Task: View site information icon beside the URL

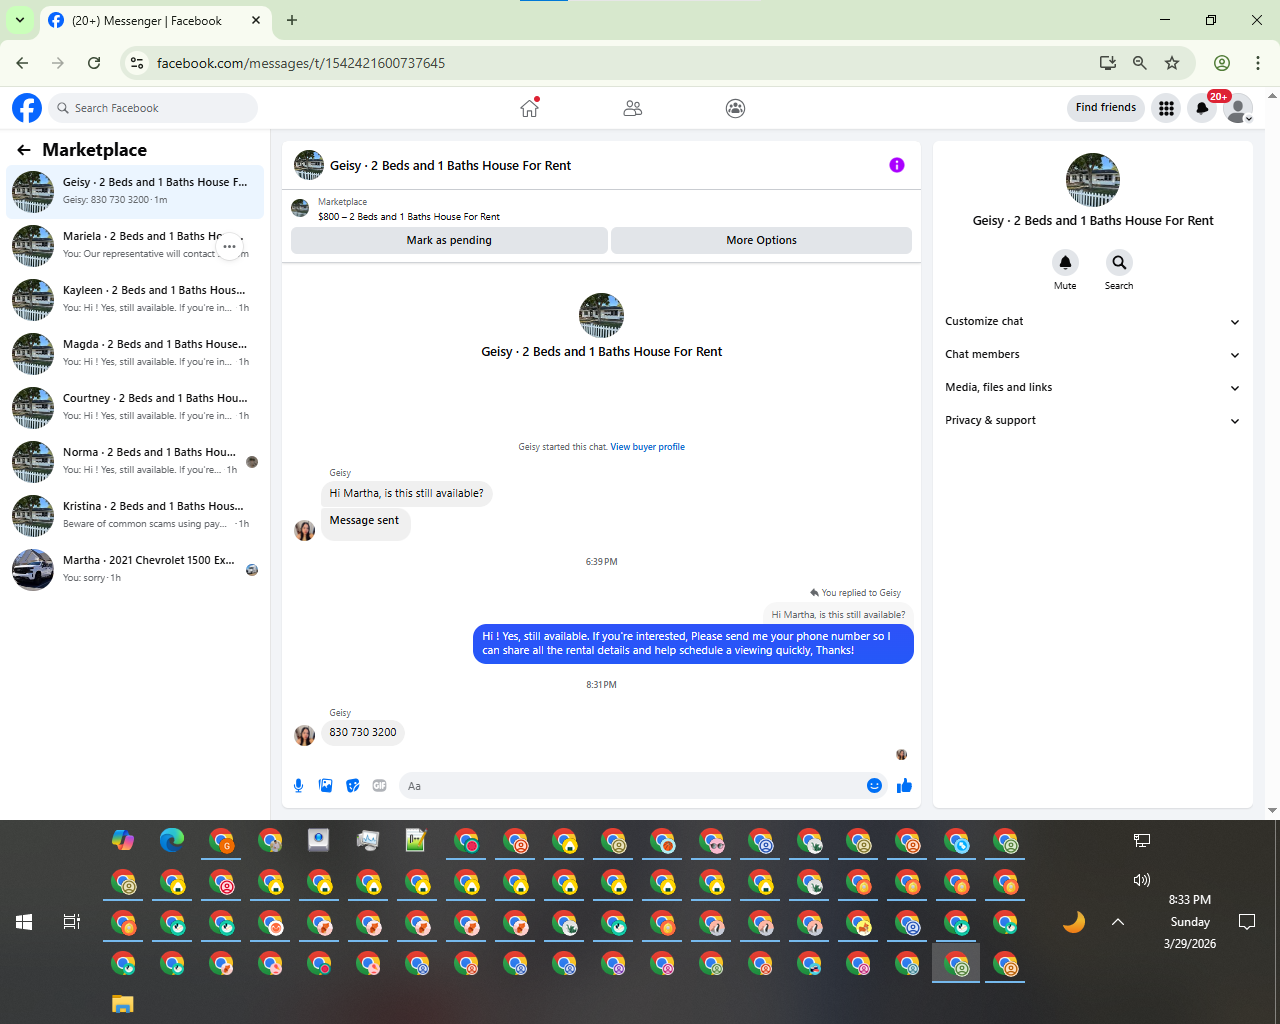Action: coord(137,63)
